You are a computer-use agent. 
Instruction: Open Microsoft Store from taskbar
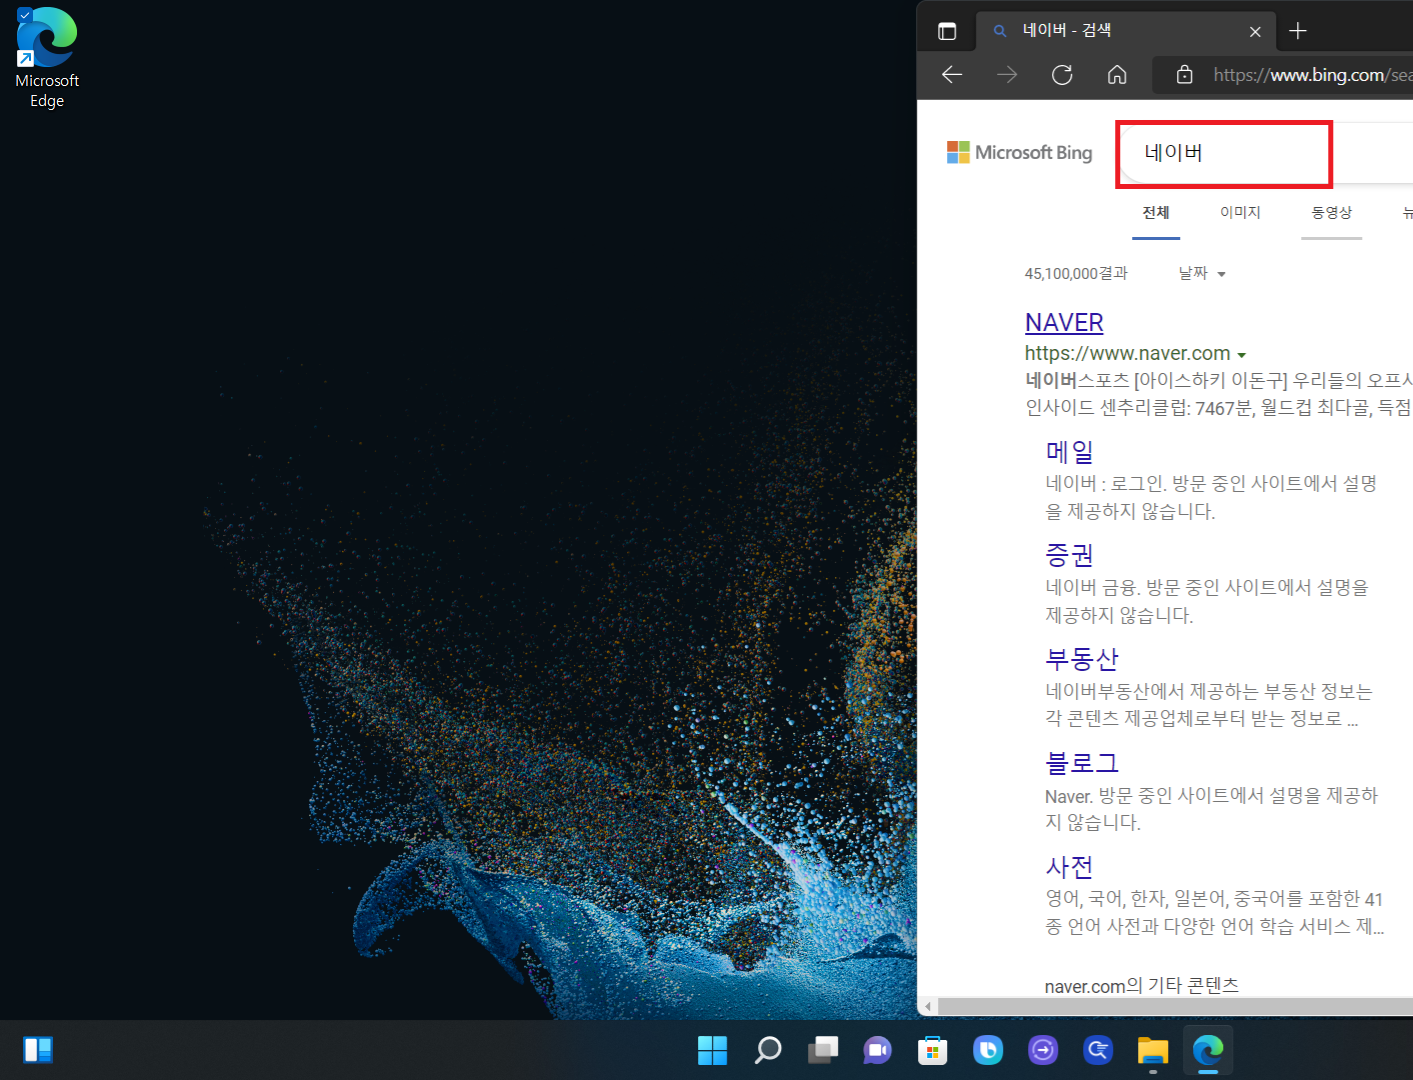(x=933, y=1050)
